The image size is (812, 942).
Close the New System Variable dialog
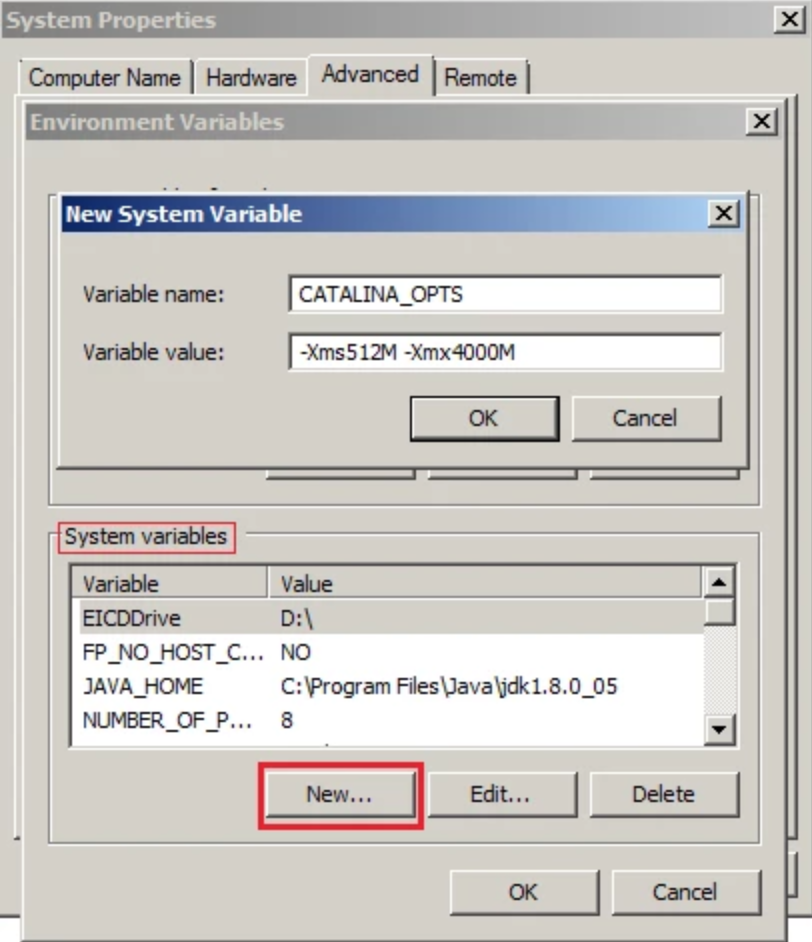[722, 214]
